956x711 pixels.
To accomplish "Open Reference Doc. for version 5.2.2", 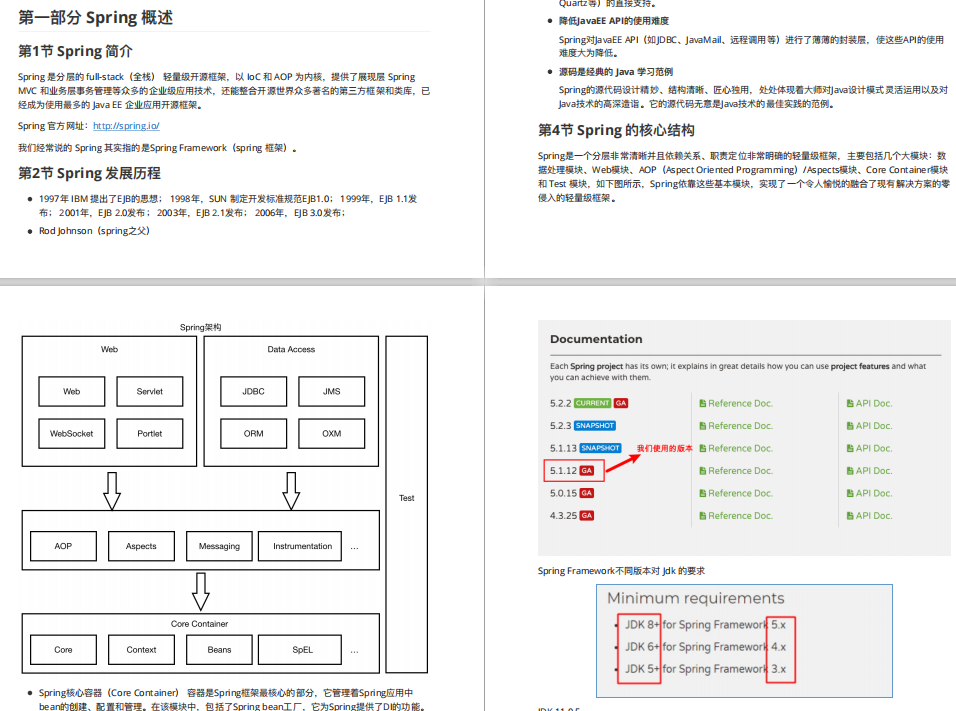I will pos(740,403).
